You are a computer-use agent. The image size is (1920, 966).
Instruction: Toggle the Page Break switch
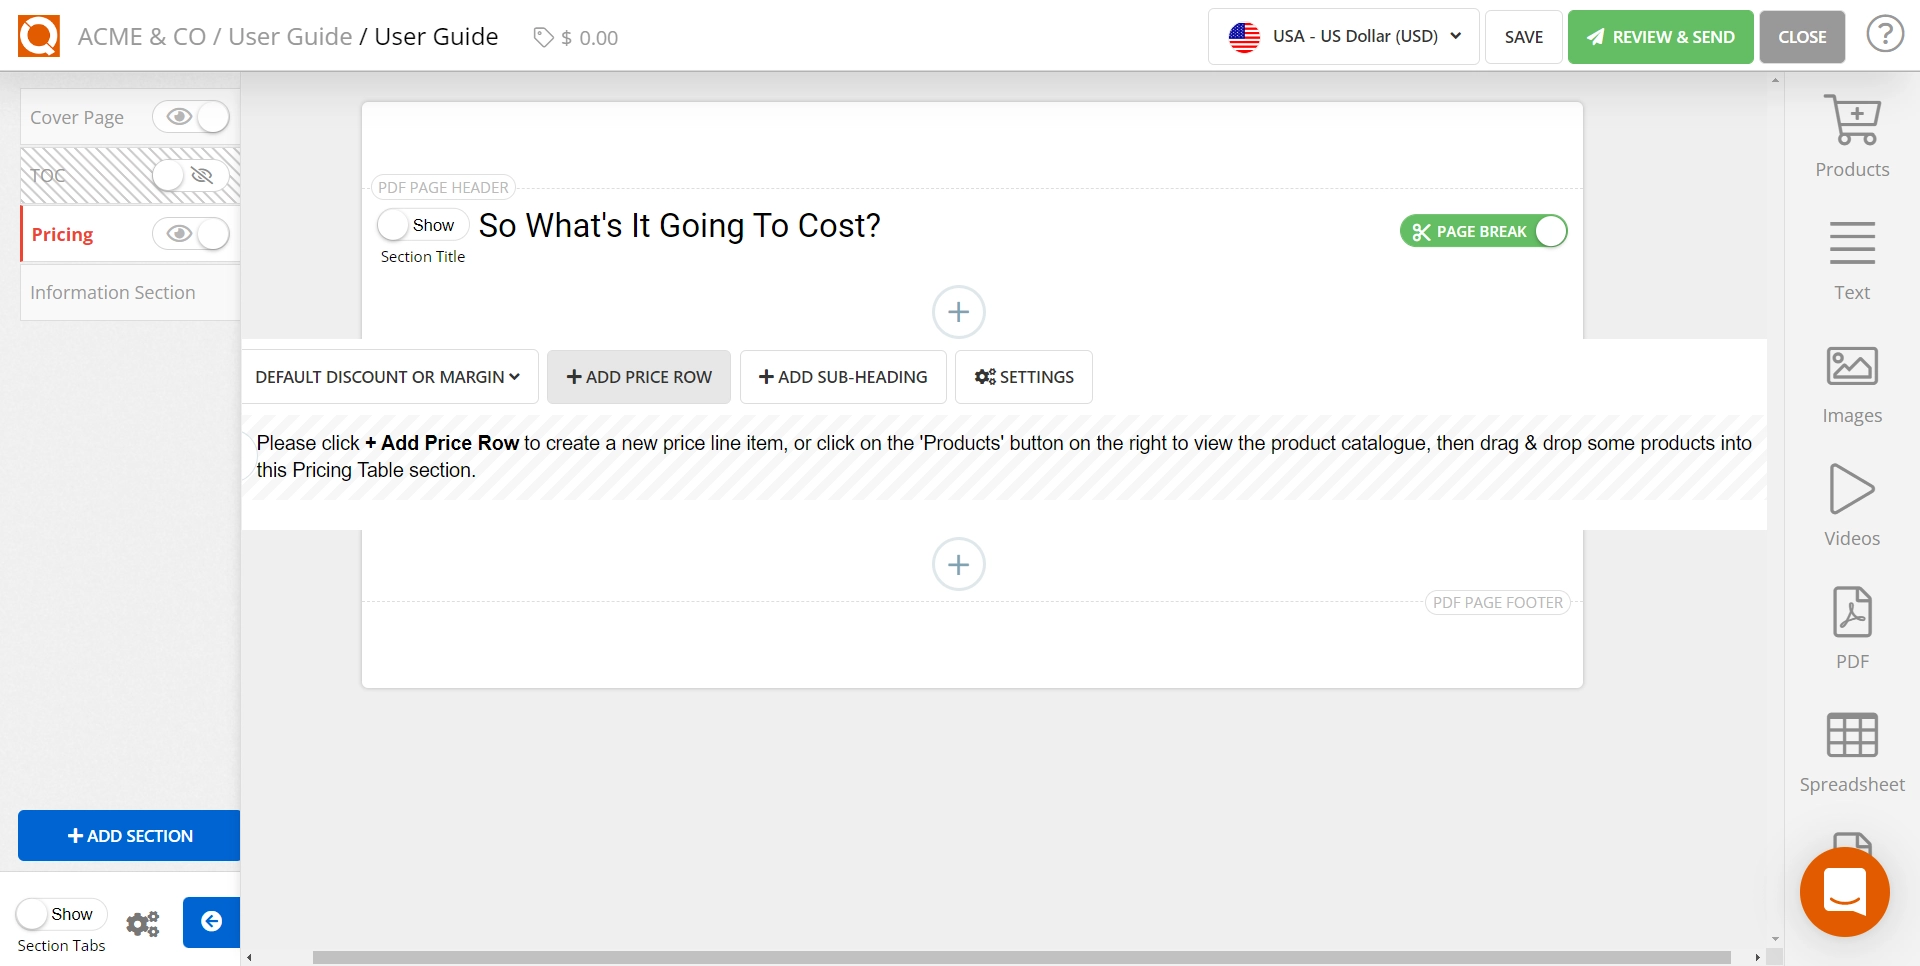1483,231
